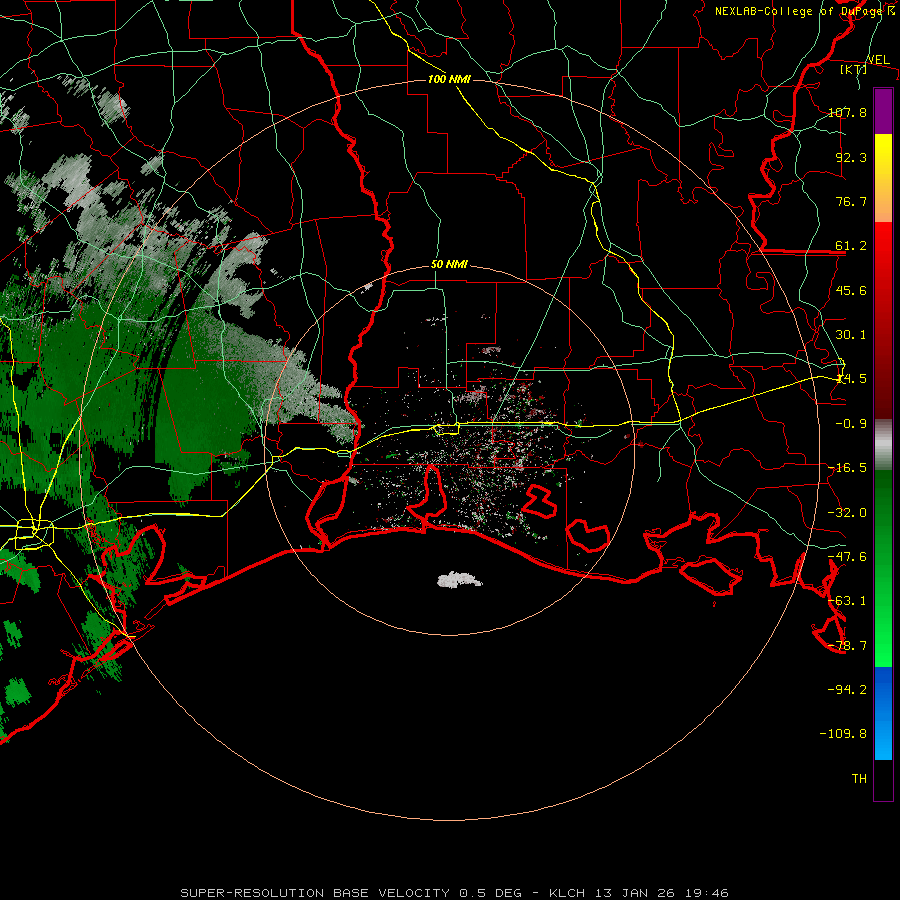This screenshot has width=900, height=900.
Task: Click the "50 NMI" range ring label
Action: coord(449,265)
